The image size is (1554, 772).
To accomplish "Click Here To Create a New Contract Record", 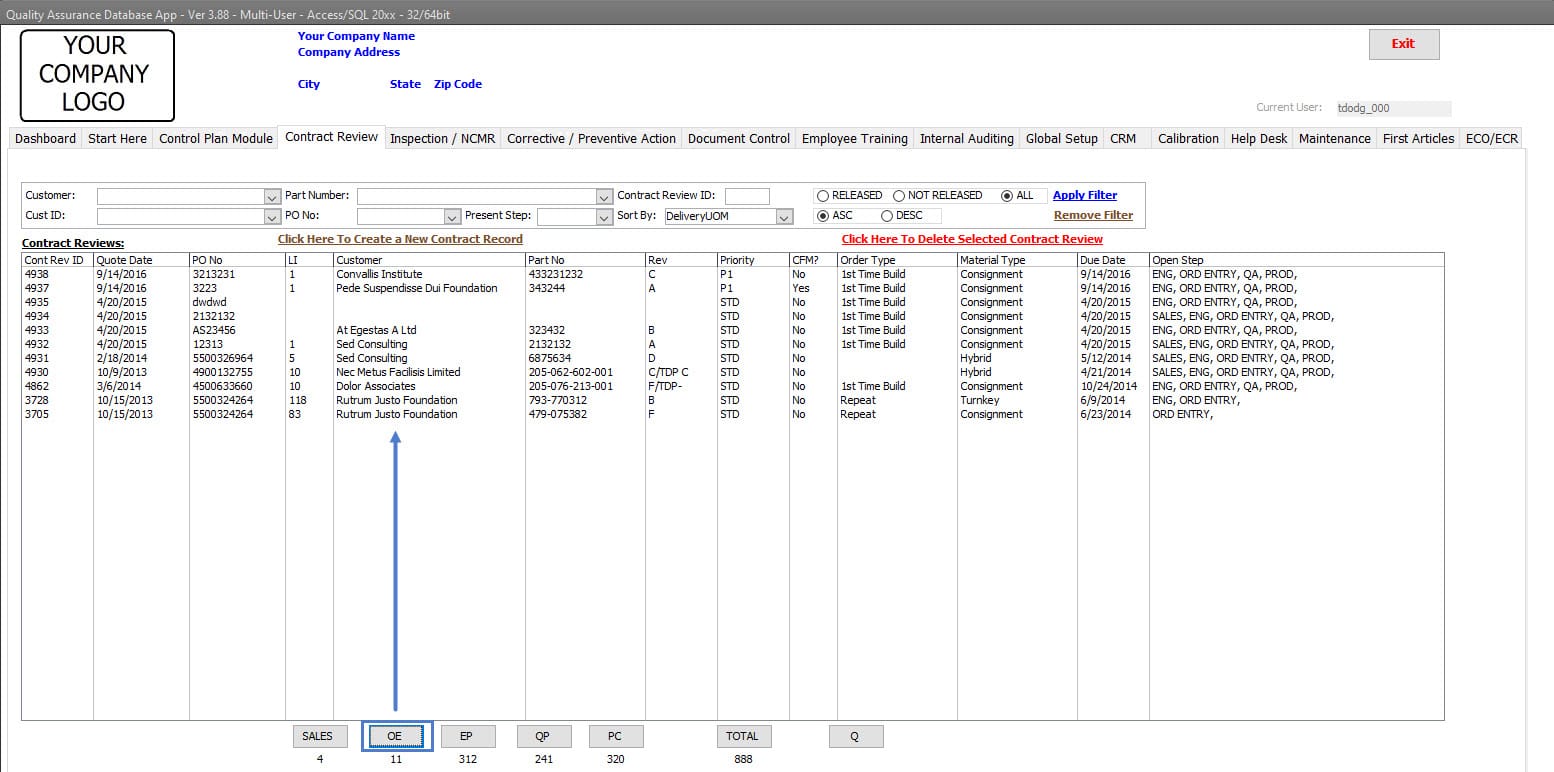I will 400,239.
